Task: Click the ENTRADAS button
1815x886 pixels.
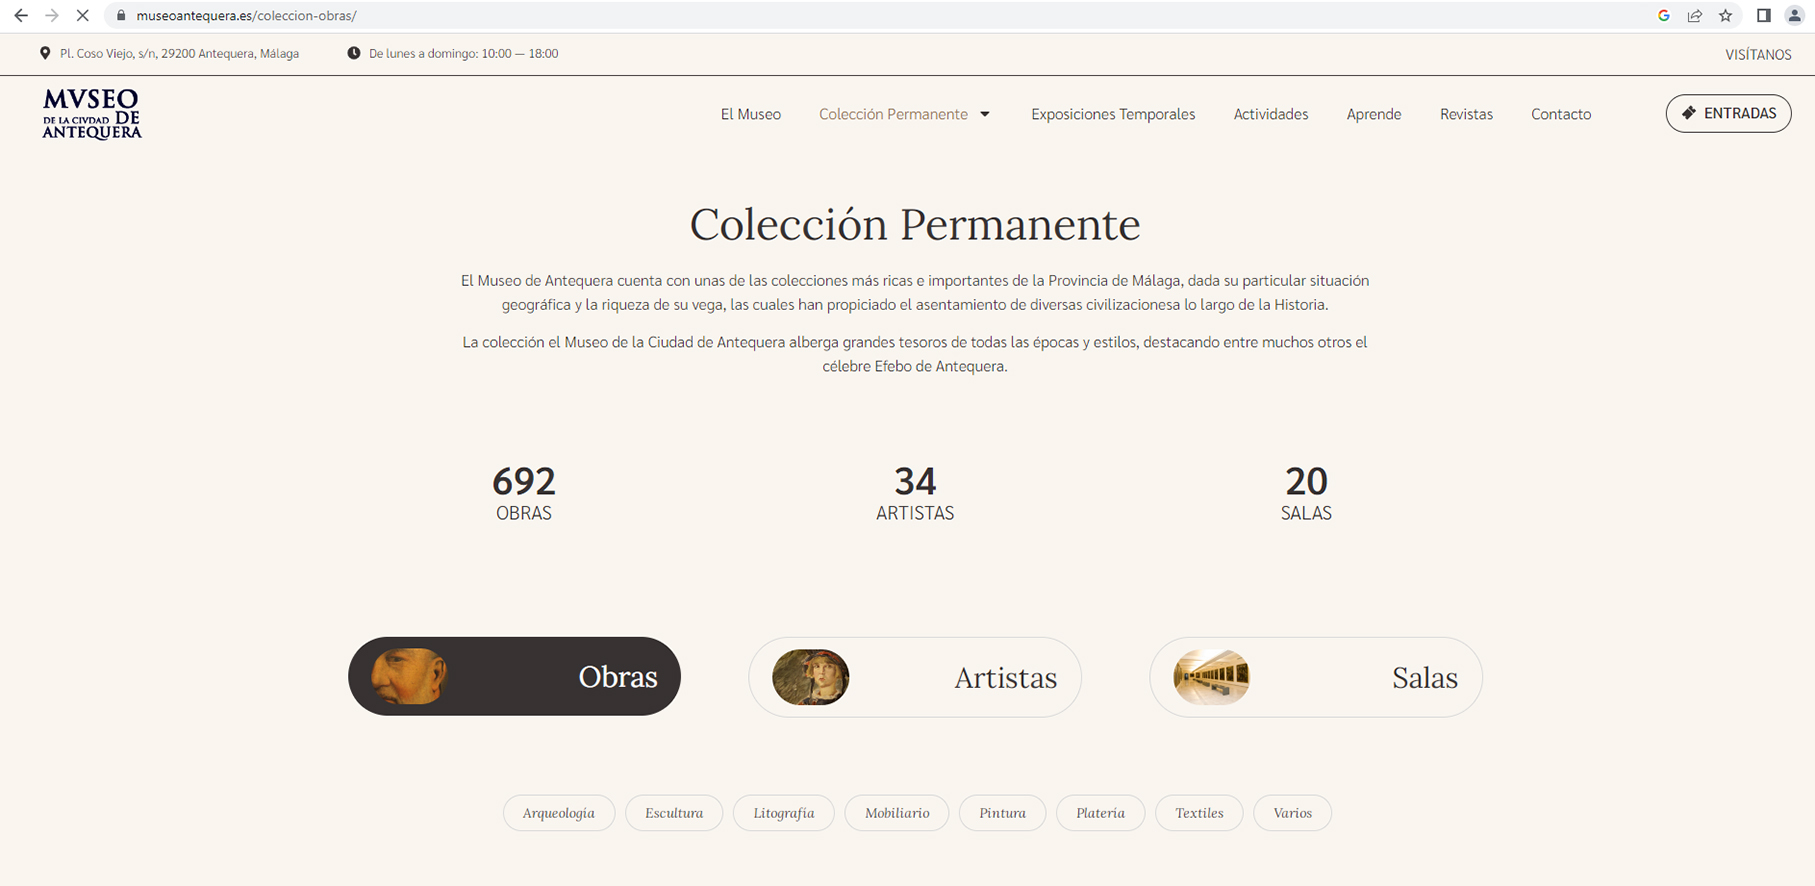Action: click(1728, 114)
